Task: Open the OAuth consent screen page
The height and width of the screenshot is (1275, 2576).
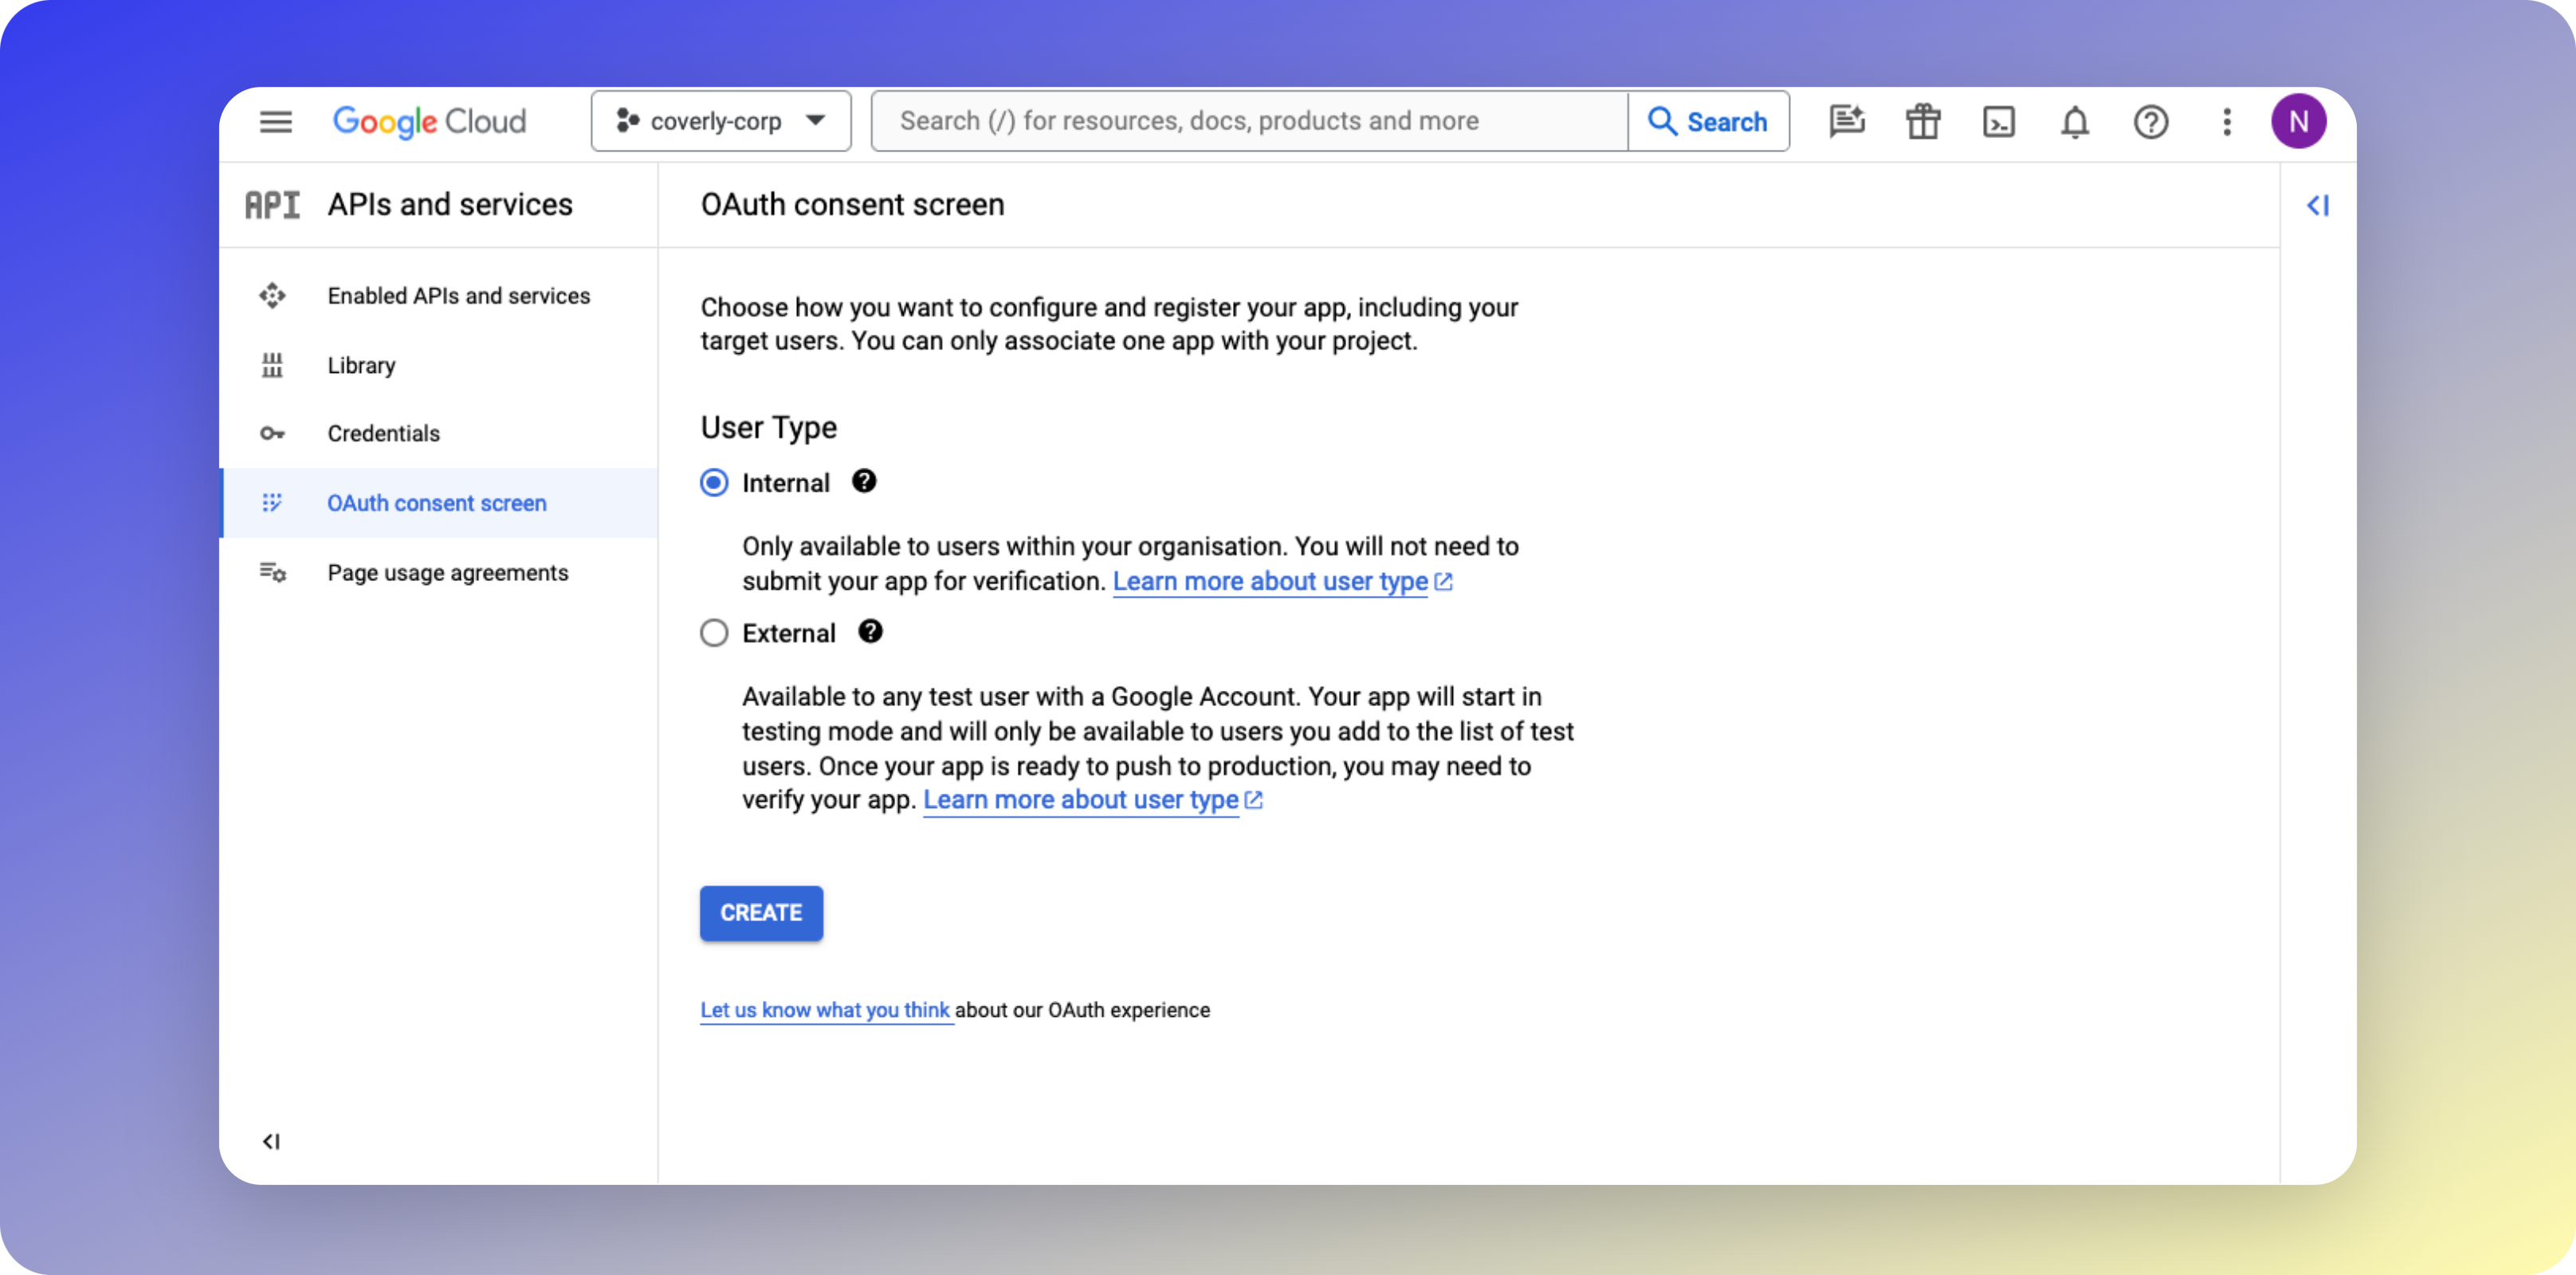Action: [436, 503]
